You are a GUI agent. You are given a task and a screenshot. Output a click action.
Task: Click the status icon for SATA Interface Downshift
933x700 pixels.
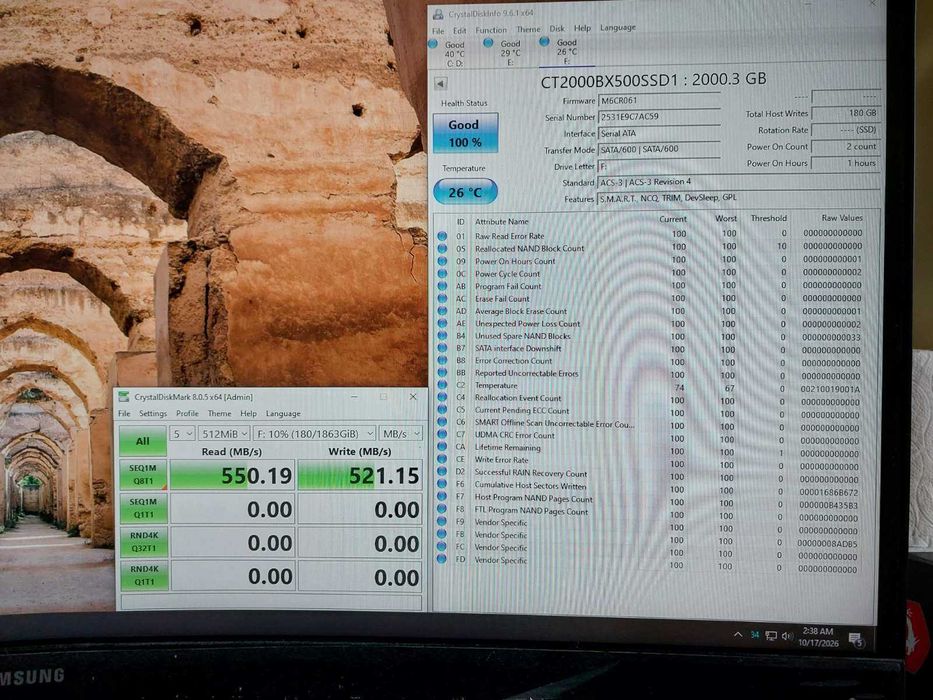tap(442, 348)
